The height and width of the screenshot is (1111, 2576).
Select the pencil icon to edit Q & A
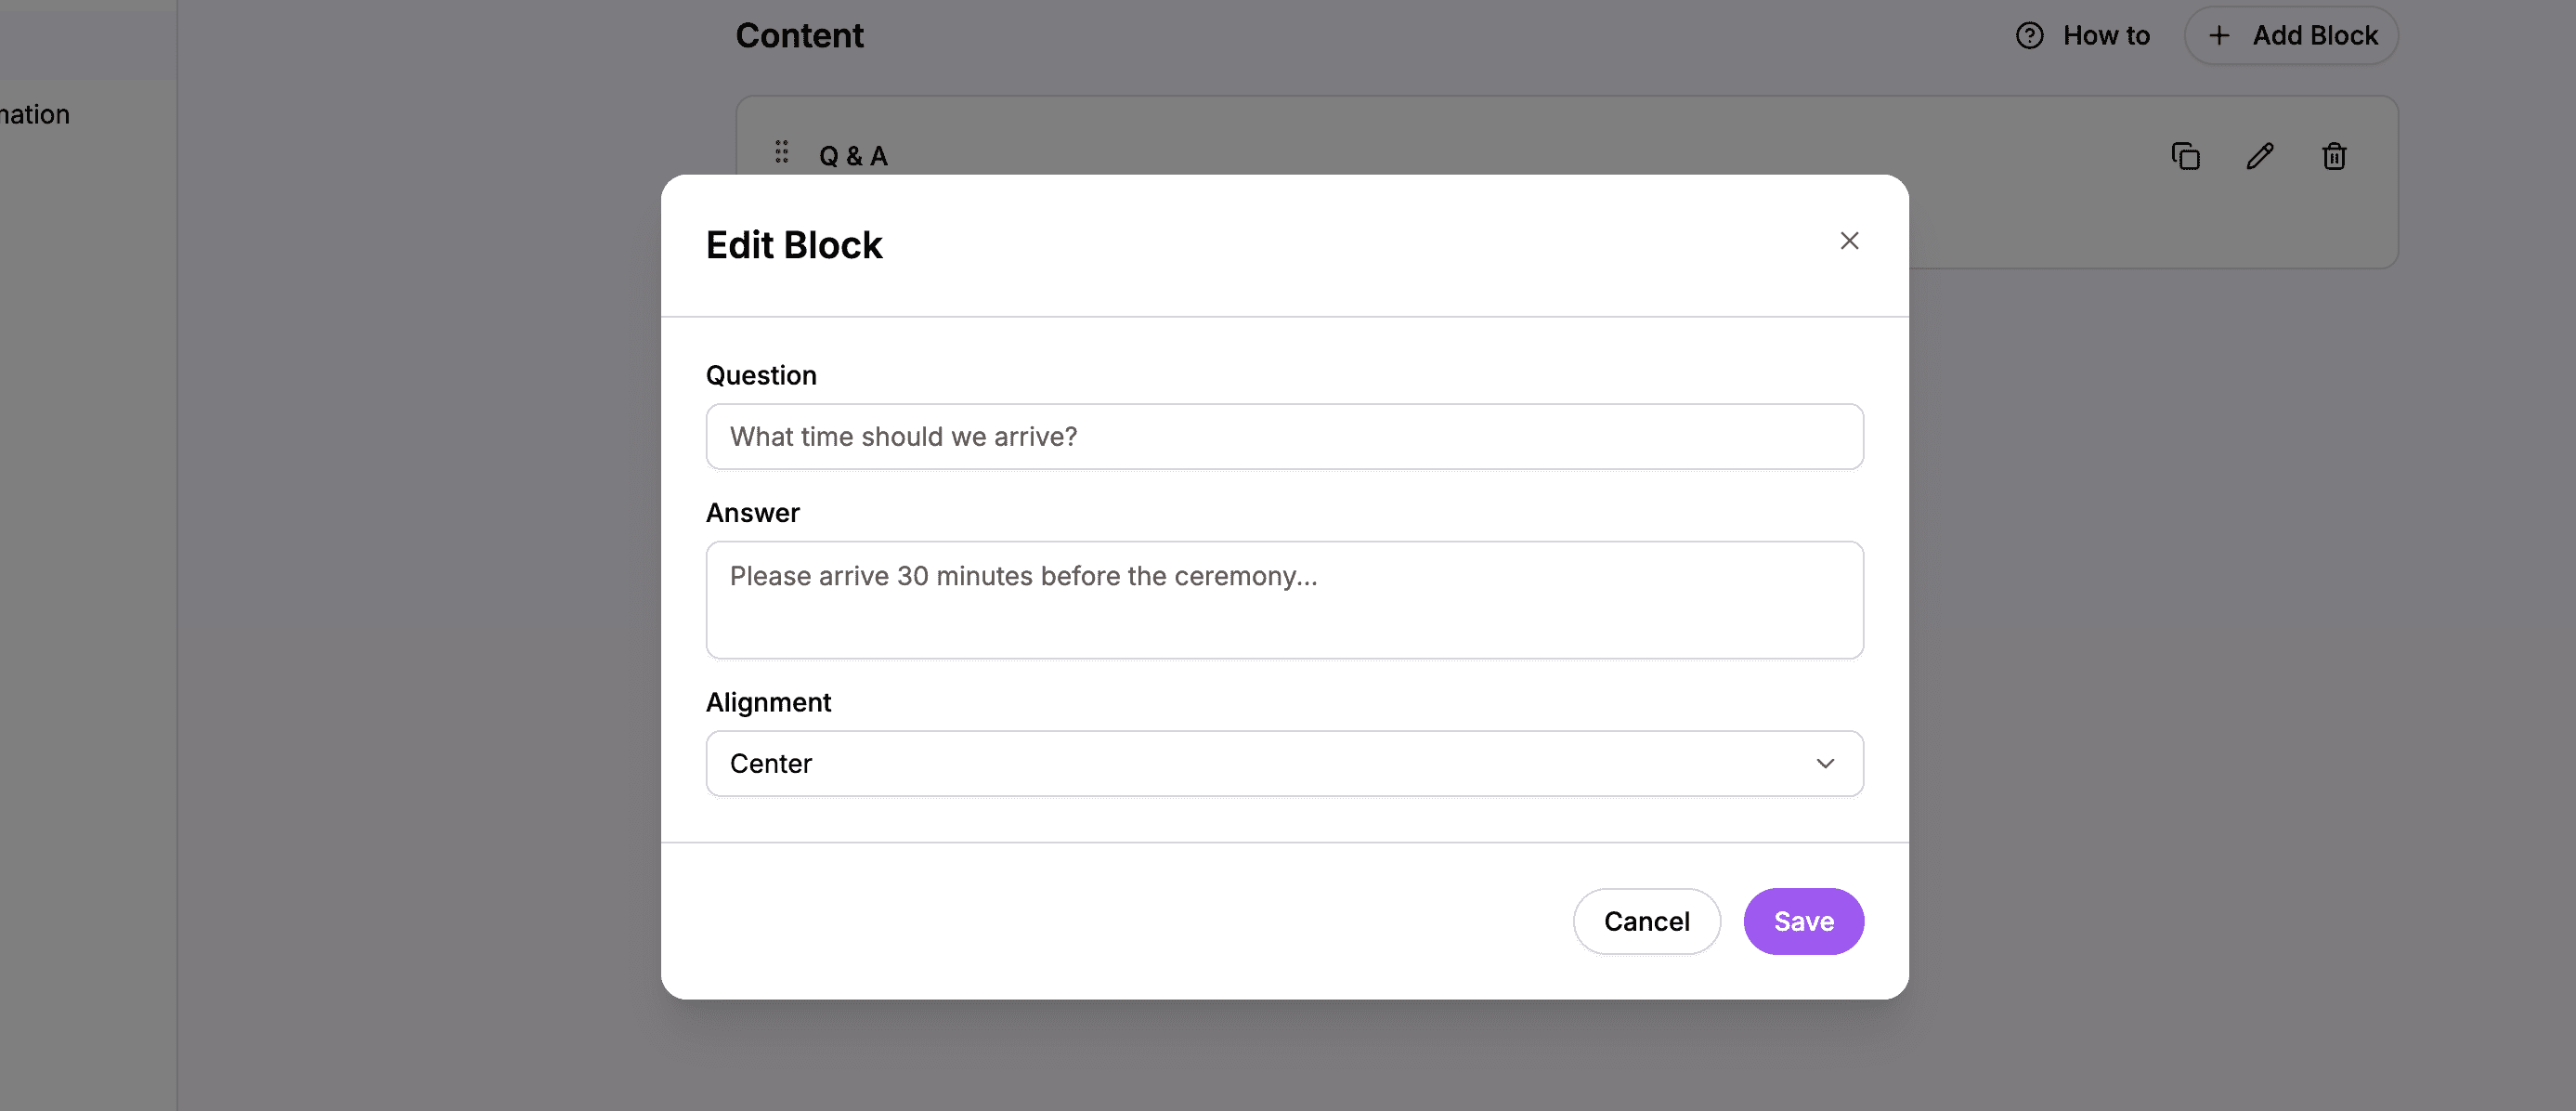click(2260, 156)
